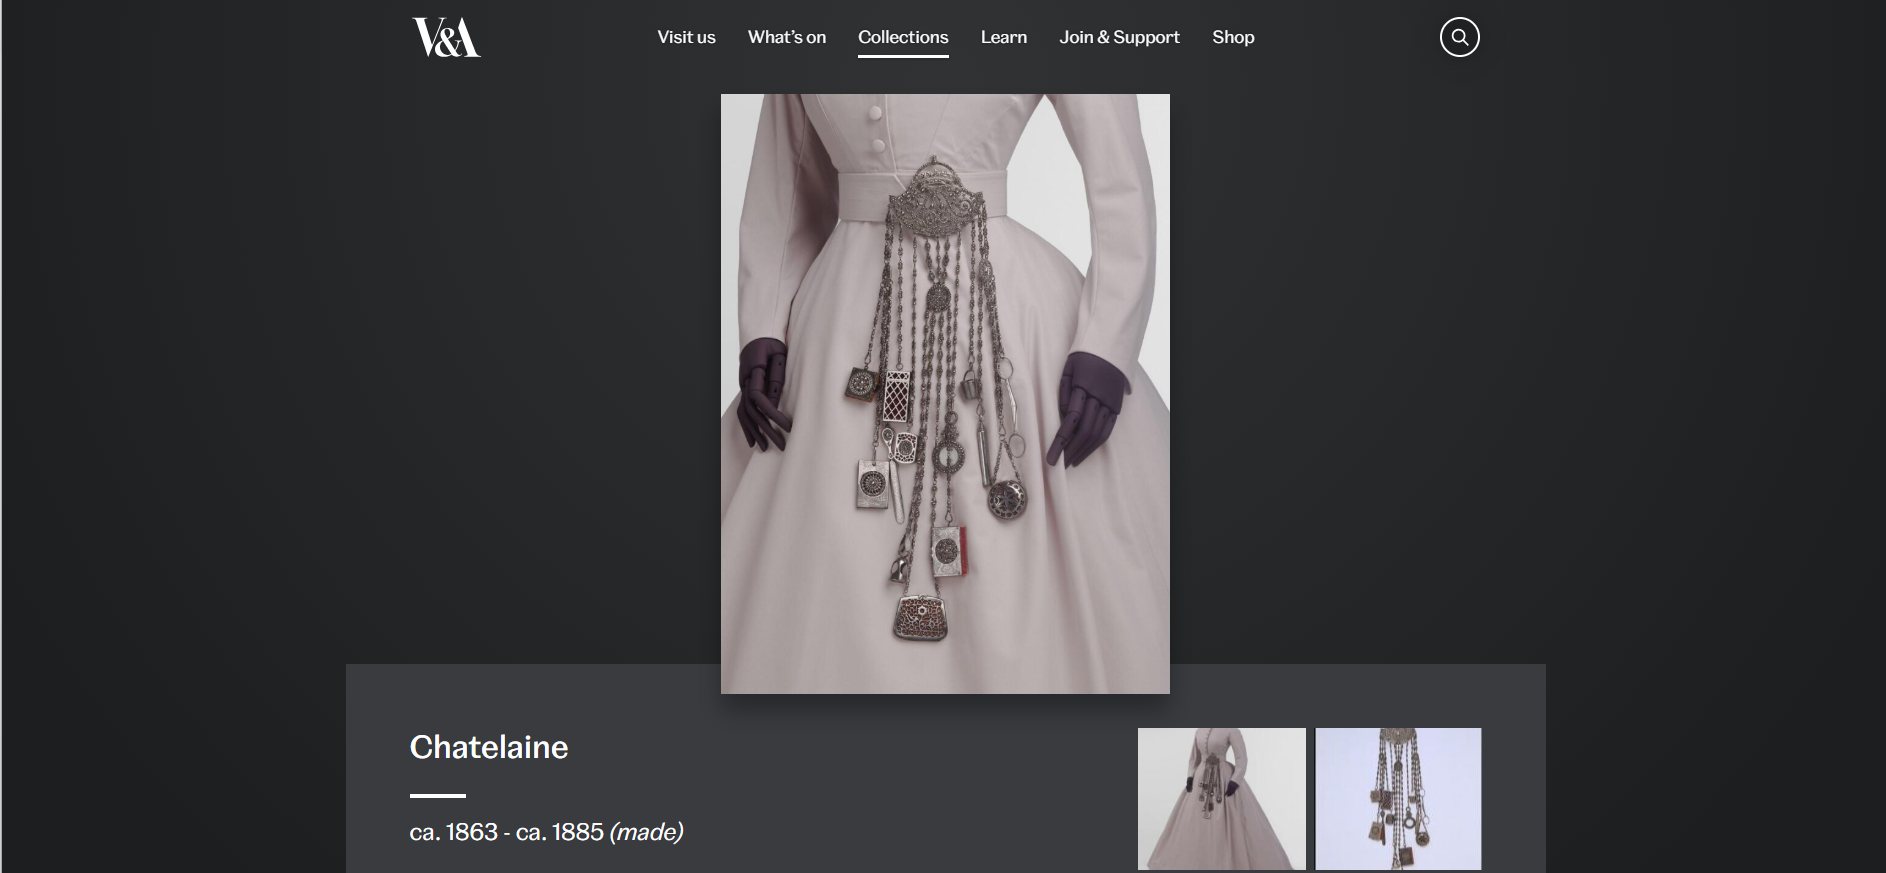This screenshot has height=873, width=1886.
Task: Select the Collections nav item
Action: pyautogui.click(x=903, y=37)
